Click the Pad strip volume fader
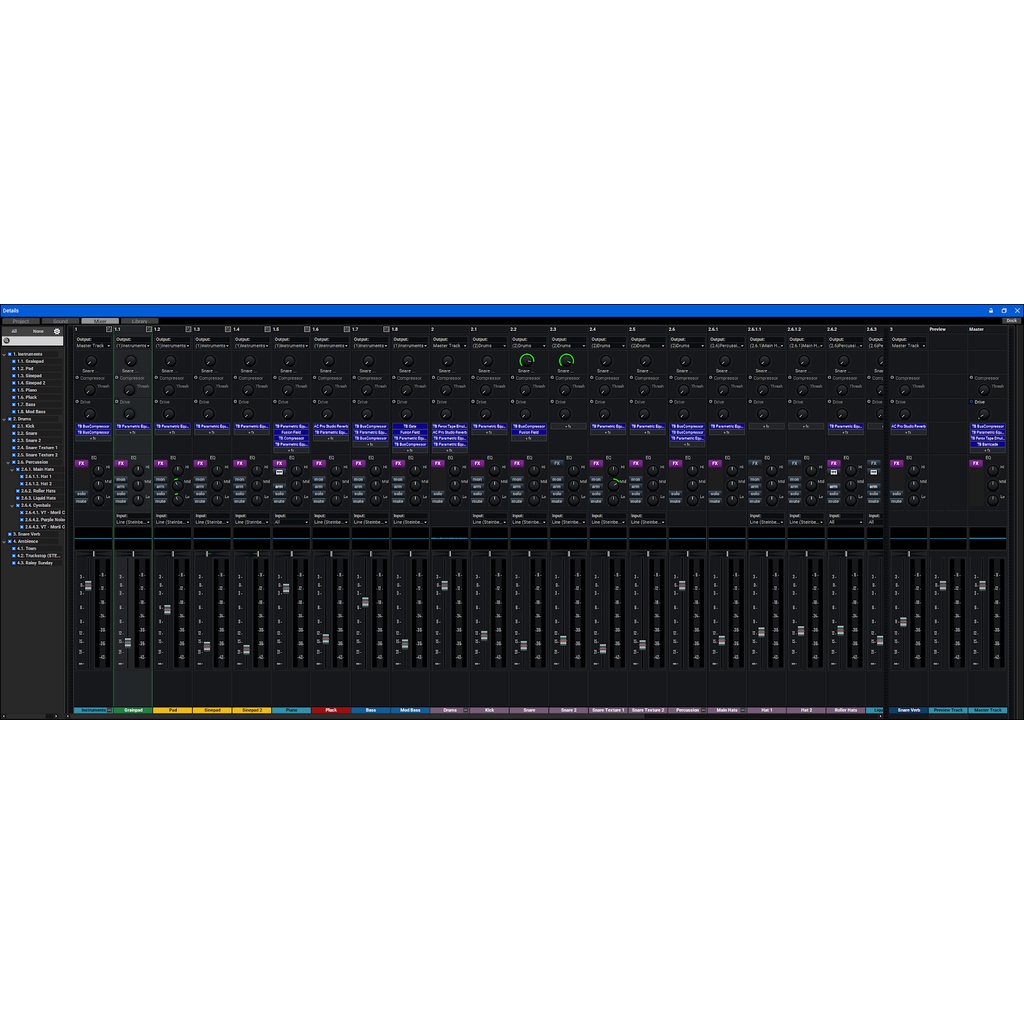Viewport: 1024px width, 1024px height. pos(167,609)
